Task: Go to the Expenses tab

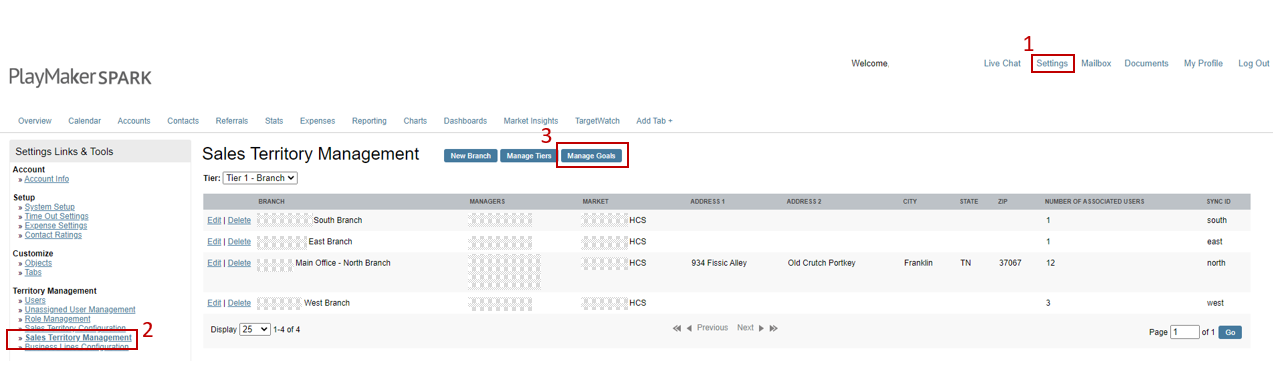Action: (317, 121)
